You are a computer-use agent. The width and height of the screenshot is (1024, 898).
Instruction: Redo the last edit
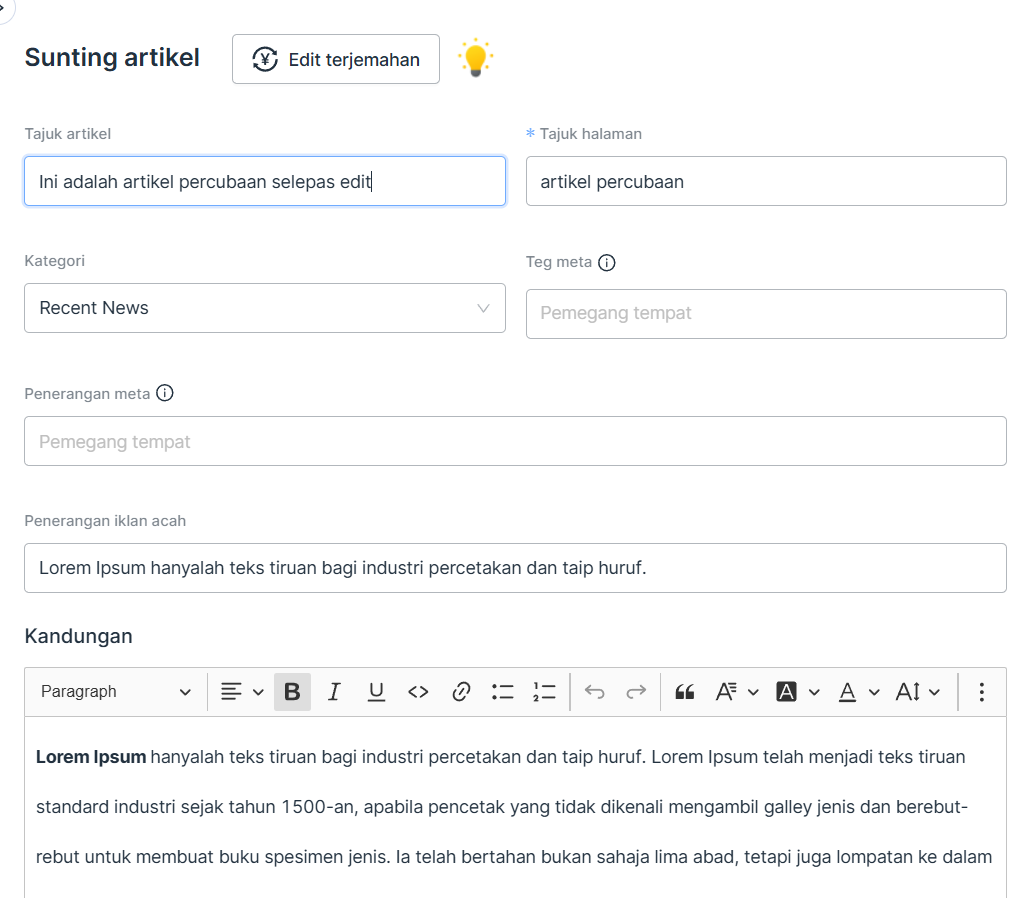tap(636, 692)
